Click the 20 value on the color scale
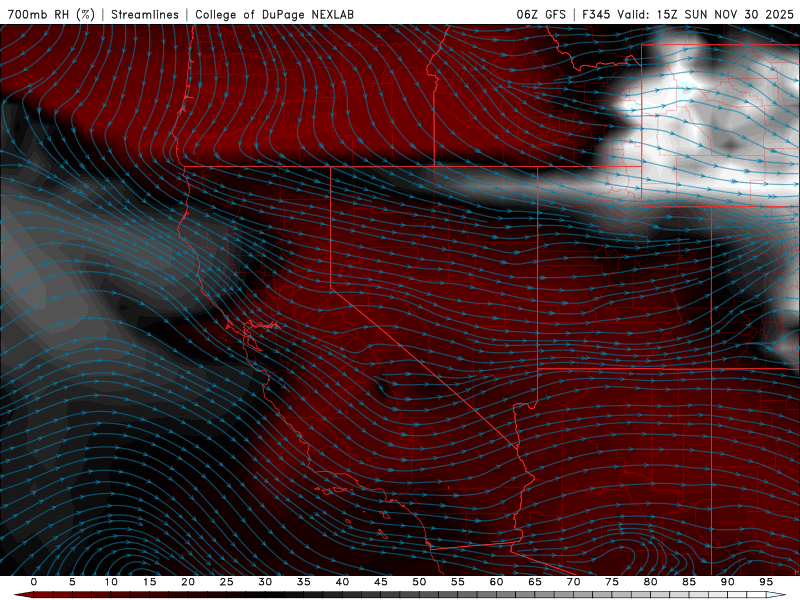This screenshot has height=600, width=800. [x=188, y=582]
